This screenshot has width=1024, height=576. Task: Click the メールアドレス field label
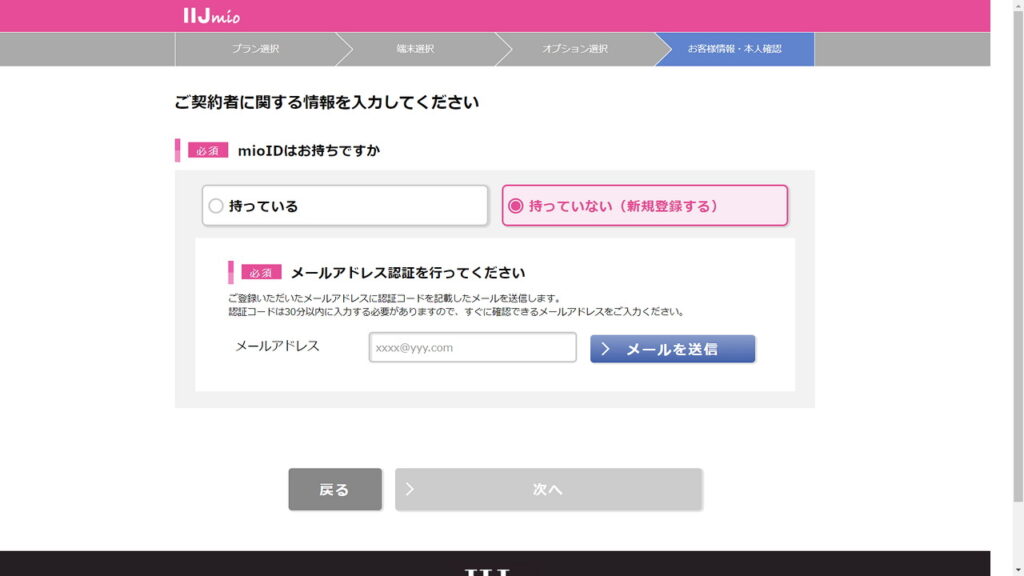pyautogui.click(x=277, y=346)
